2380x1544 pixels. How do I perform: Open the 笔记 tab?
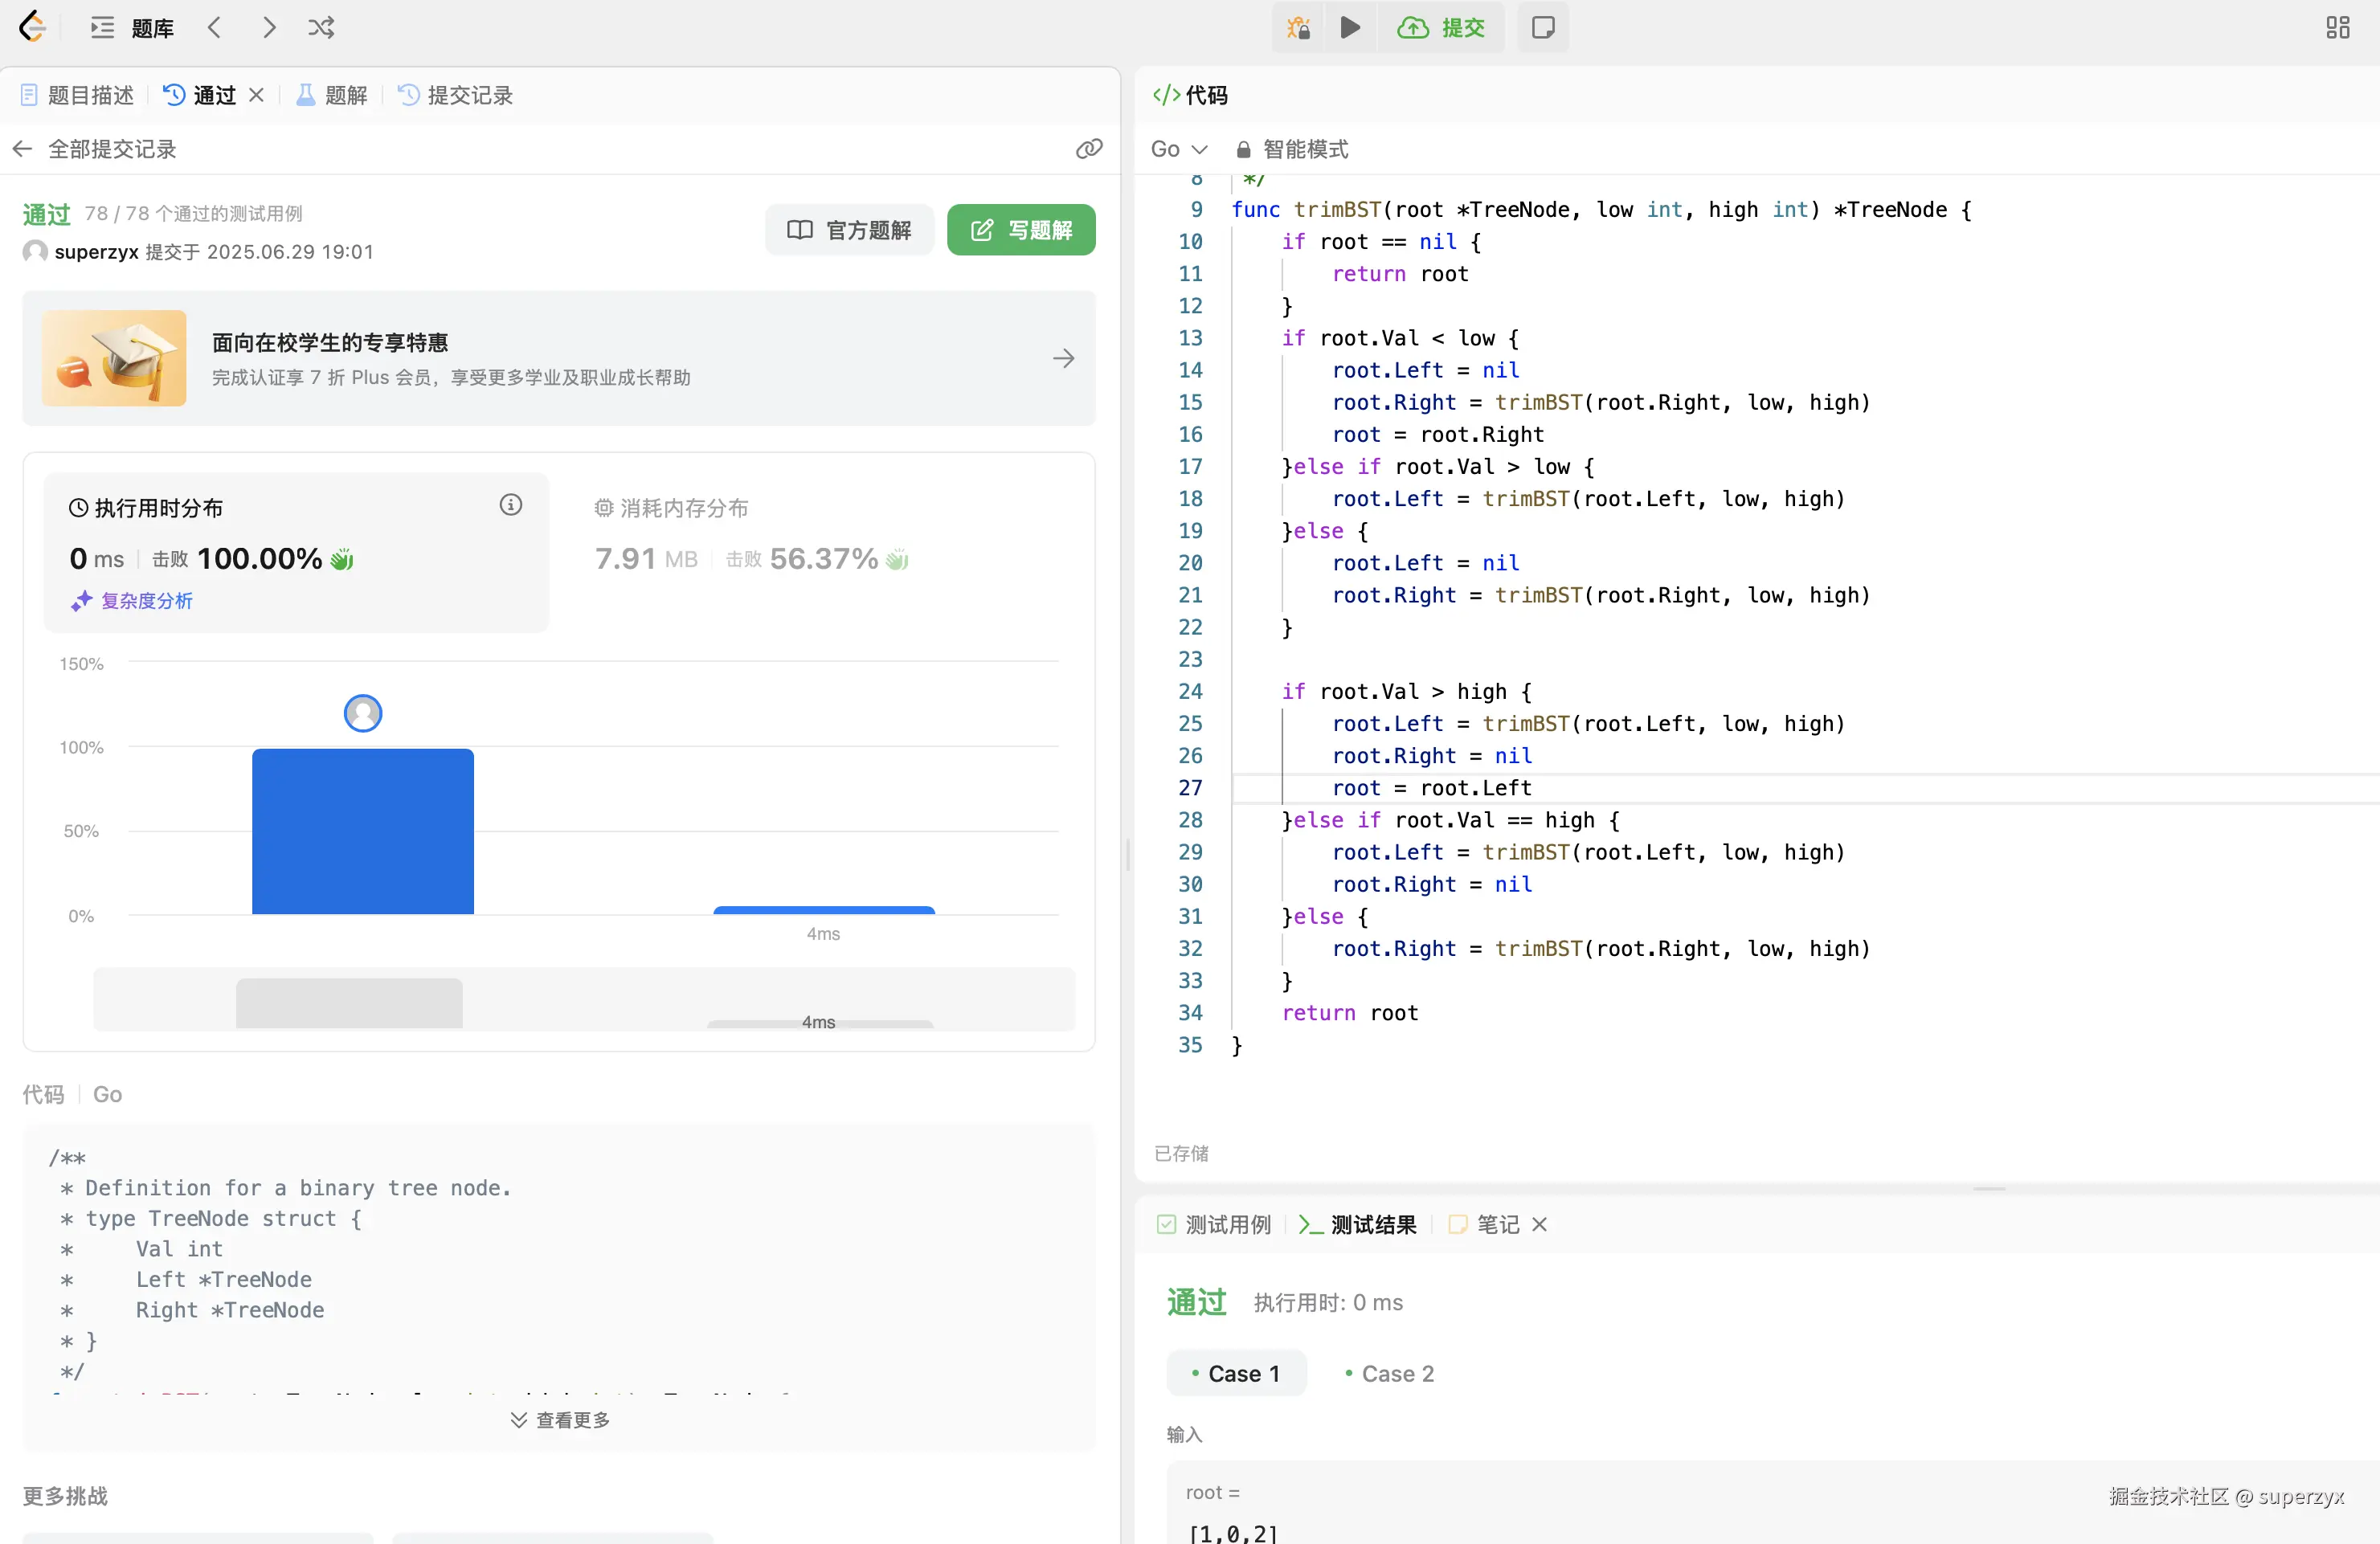[x=1484, y=1224]
